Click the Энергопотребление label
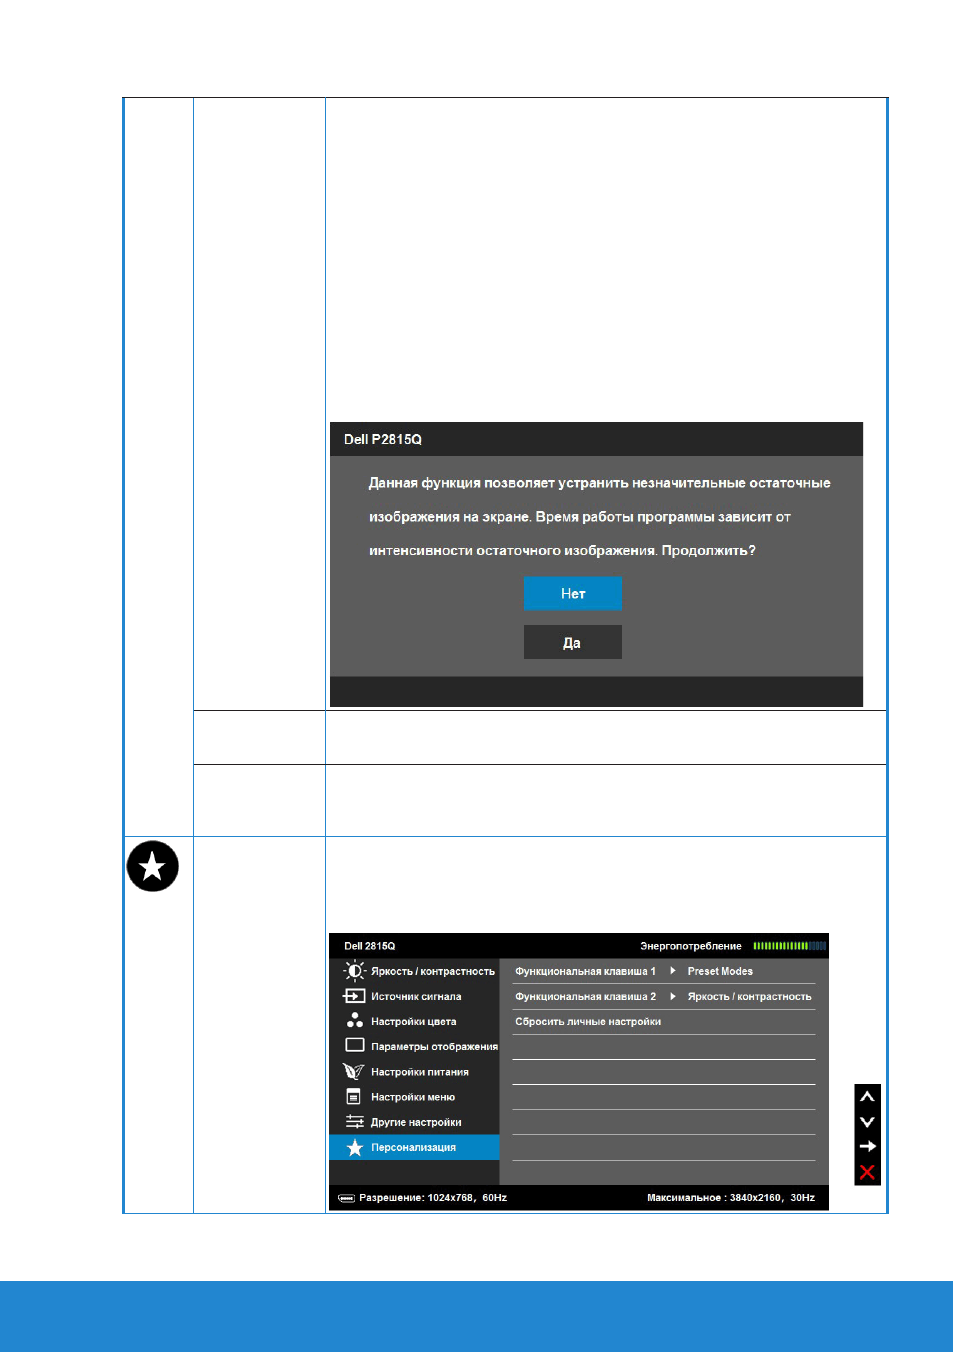 691,946
